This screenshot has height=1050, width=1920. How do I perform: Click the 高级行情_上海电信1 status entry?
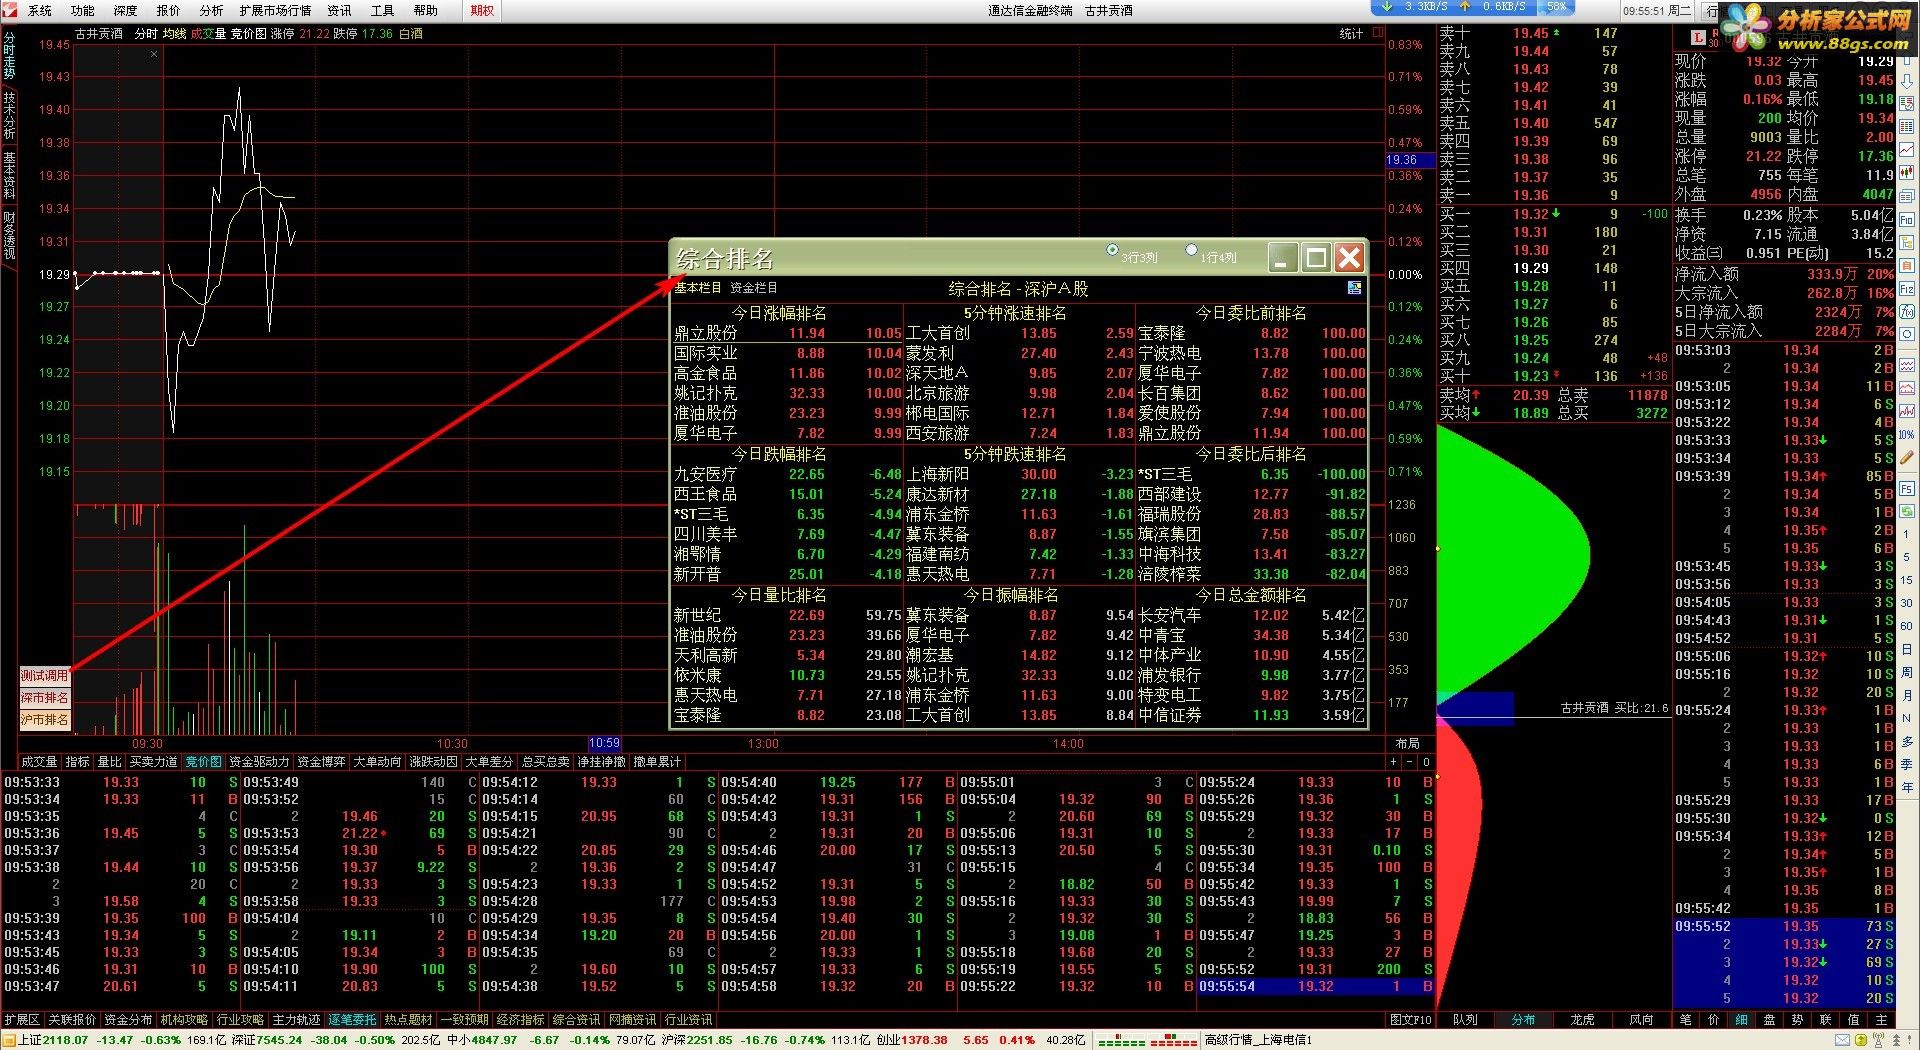tap(1258, 1040)
